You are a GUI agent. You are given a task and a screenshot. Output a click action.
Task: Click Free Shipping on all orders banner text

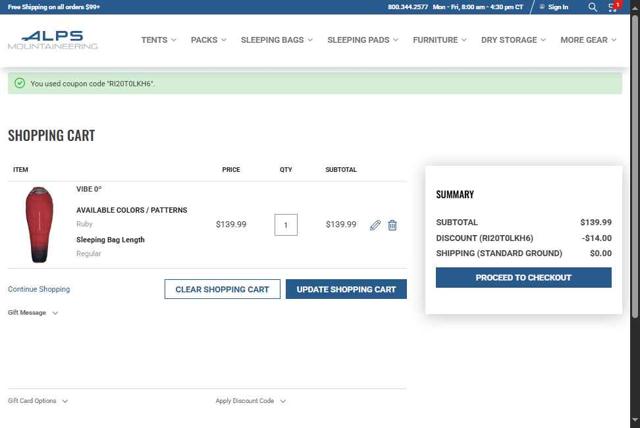click(53, 7)
